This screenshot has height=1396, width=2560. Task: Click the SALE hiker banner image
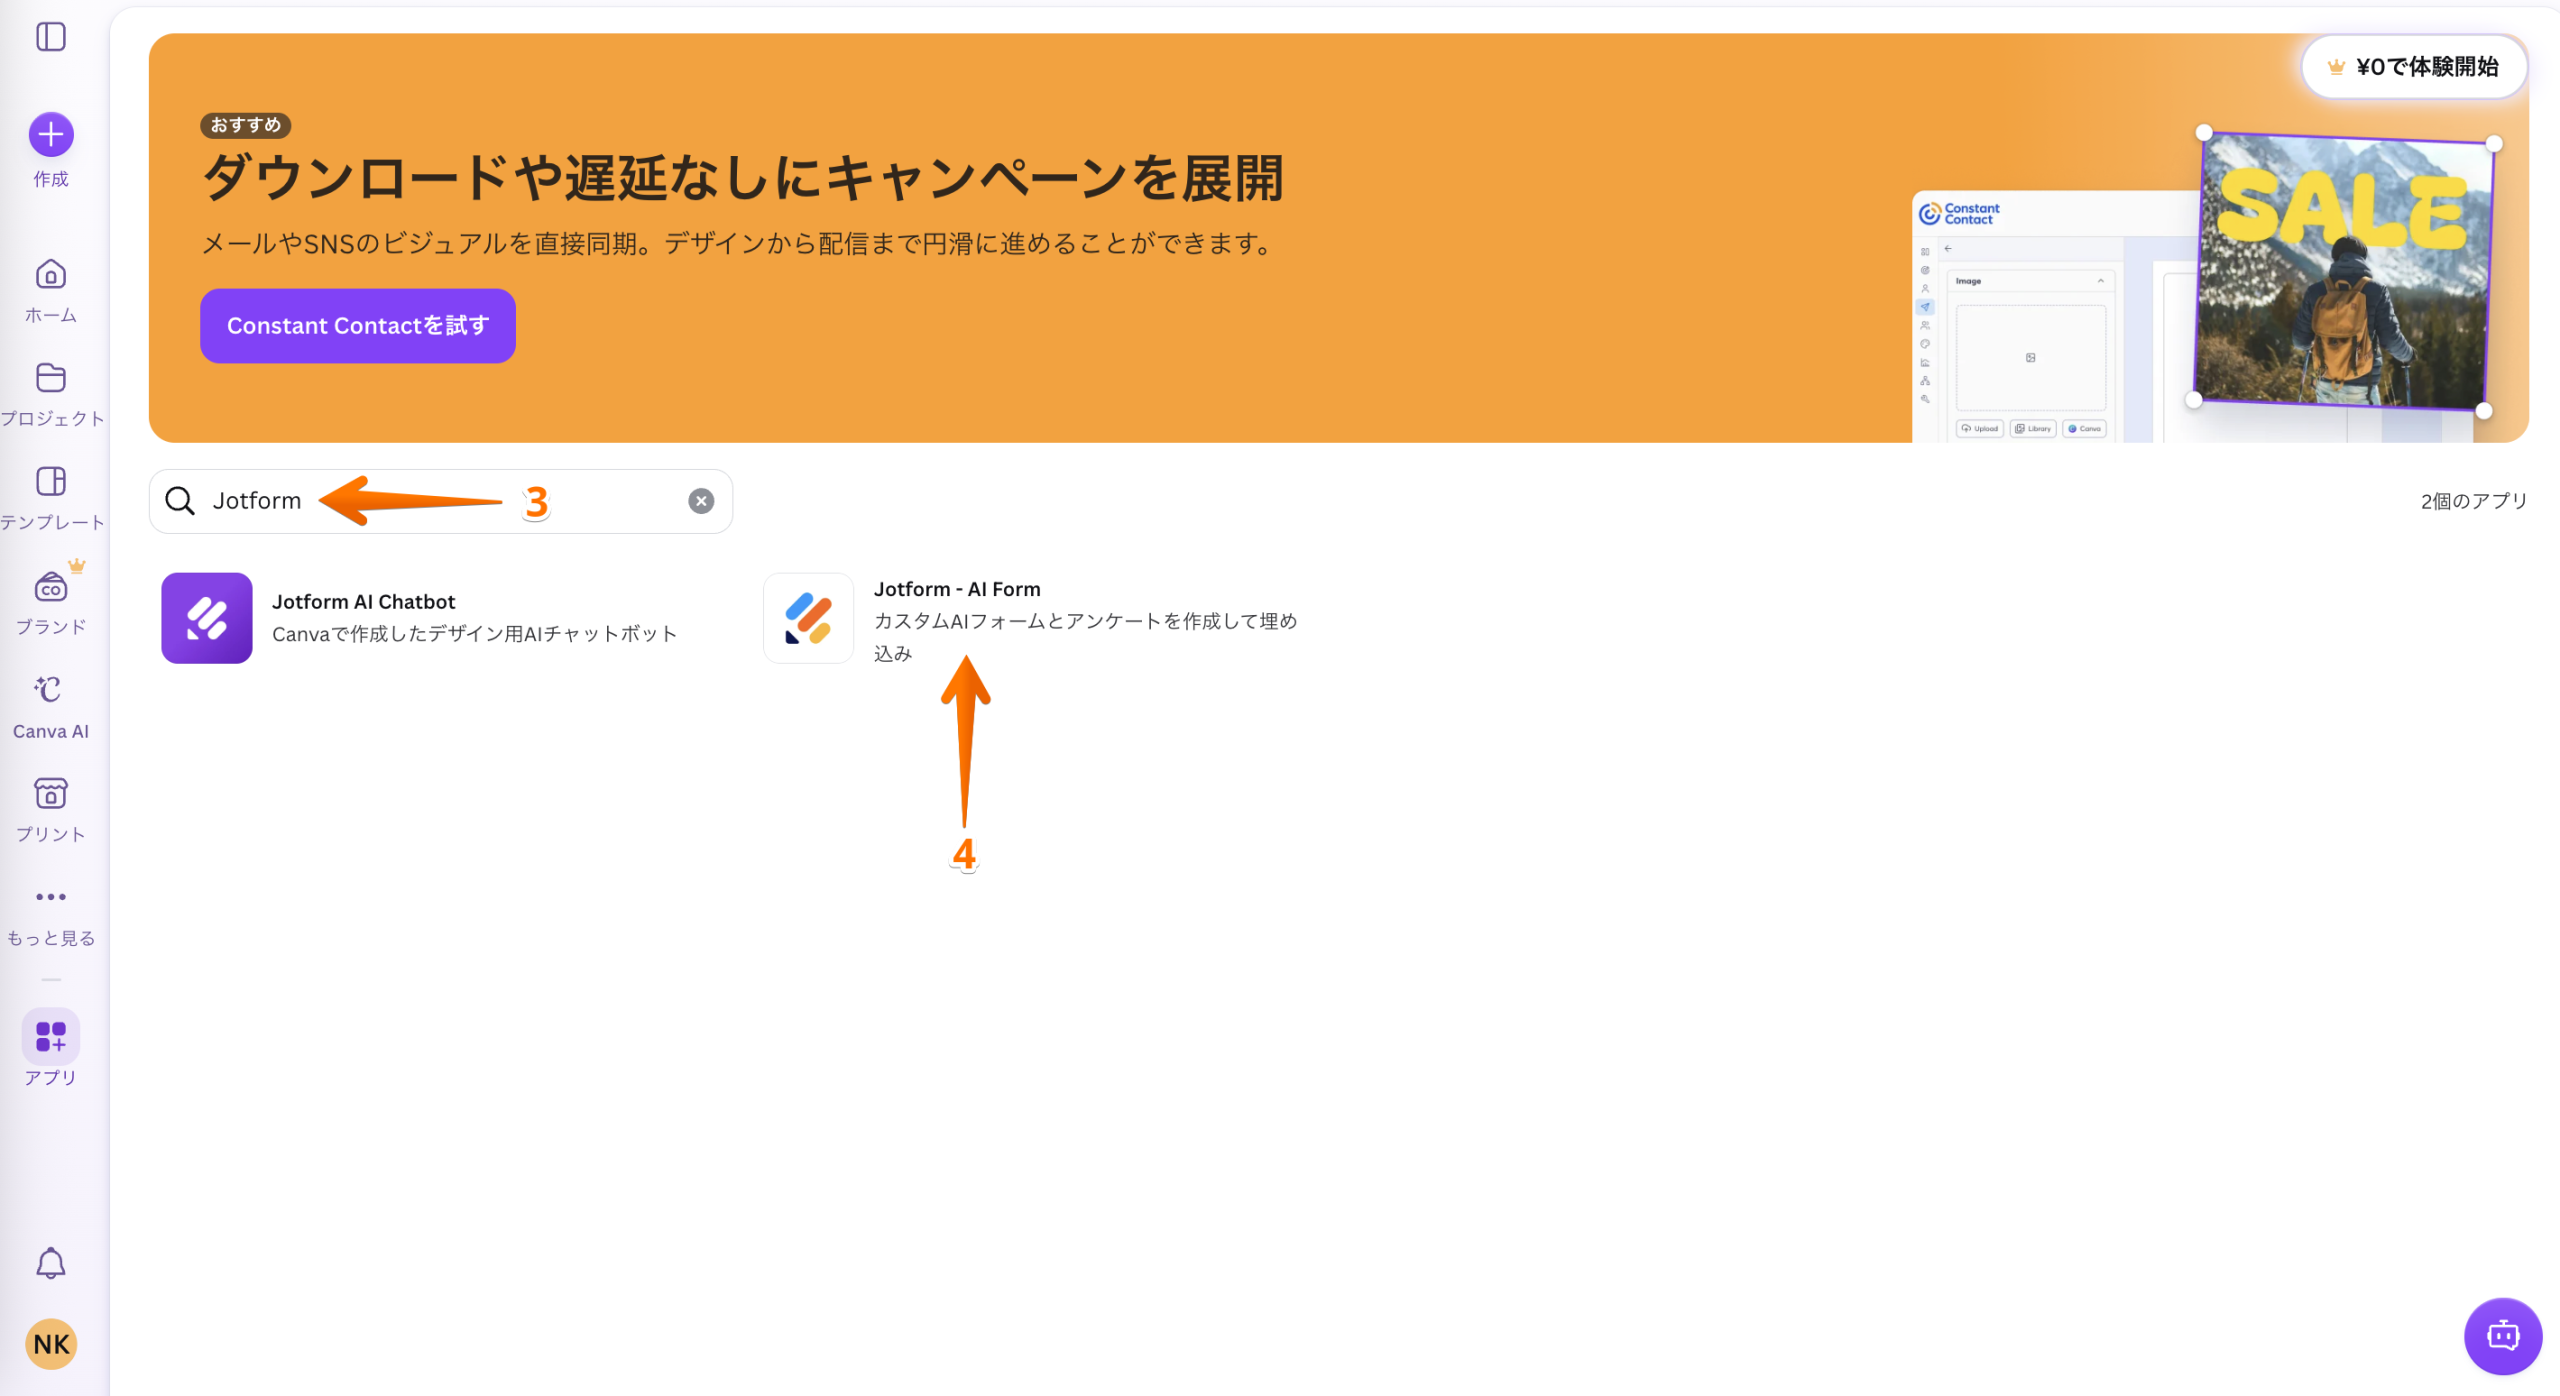coord(2343,272)
